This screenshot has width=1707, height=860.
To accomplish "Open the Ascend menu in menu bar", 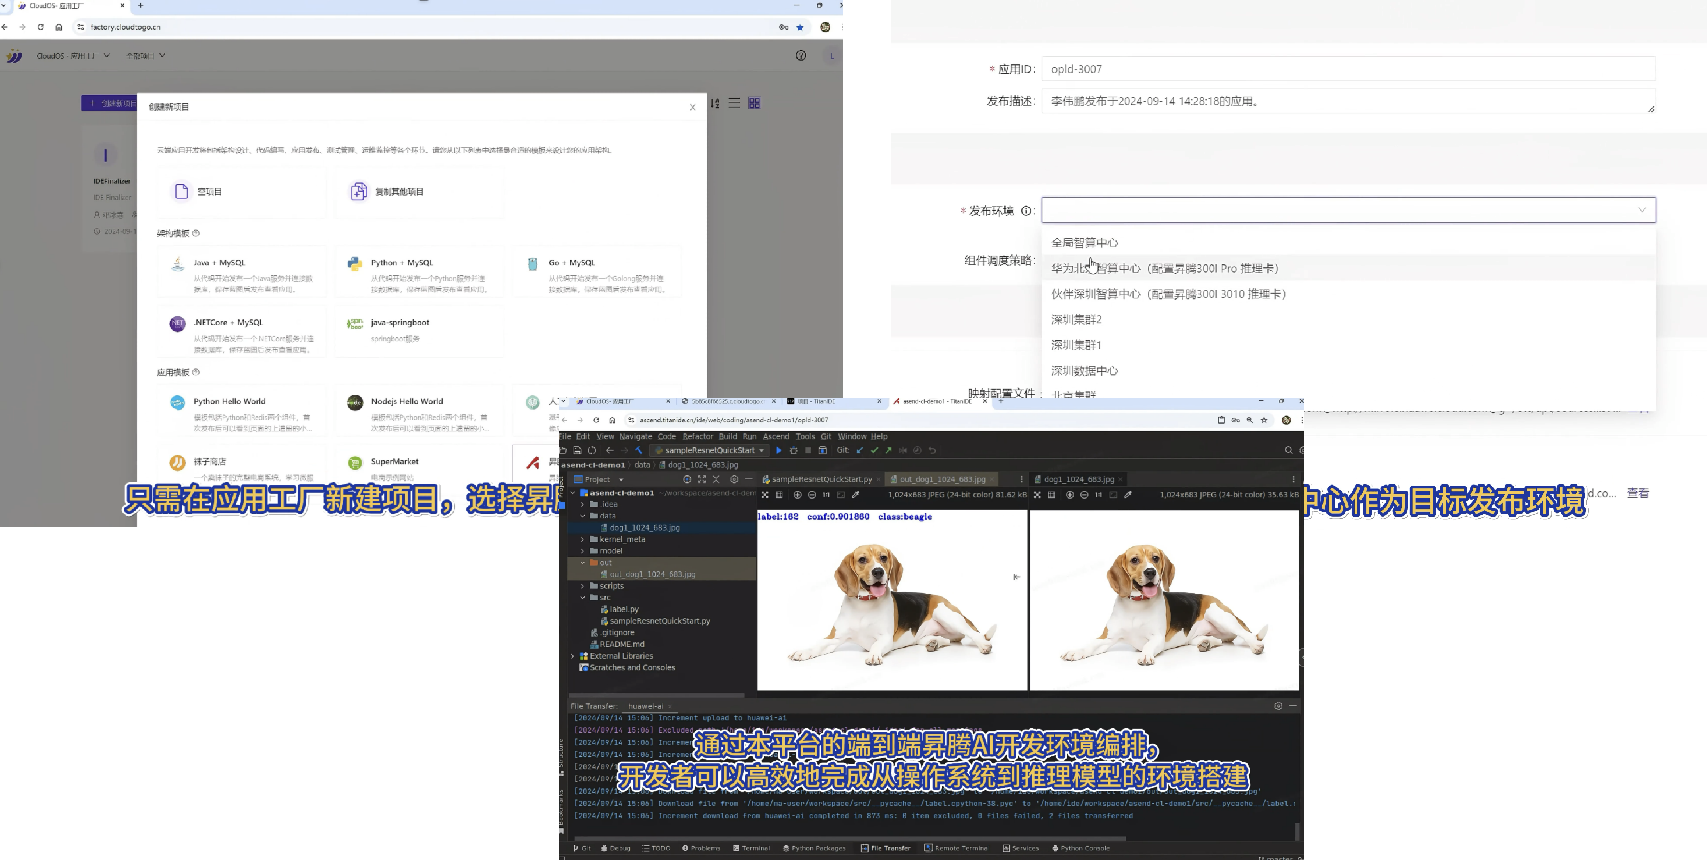I will [776, 437].
